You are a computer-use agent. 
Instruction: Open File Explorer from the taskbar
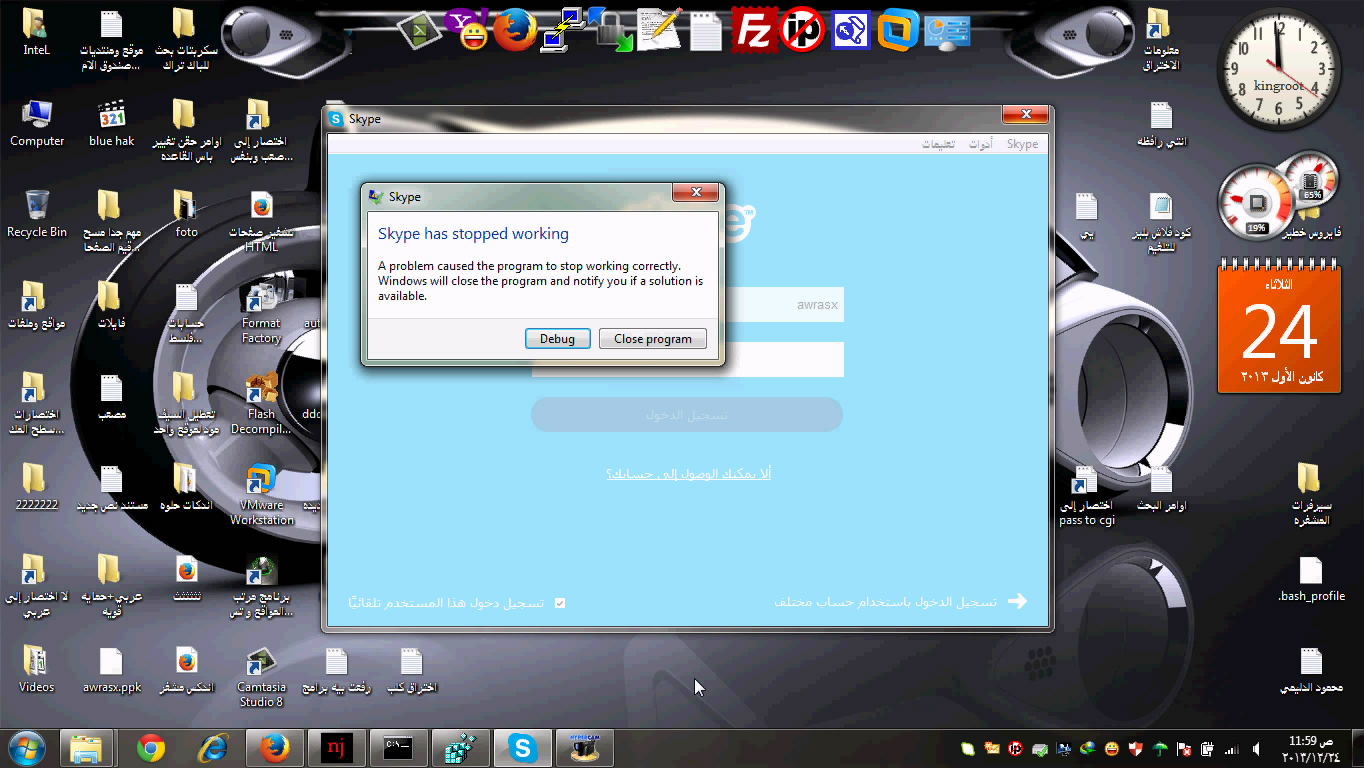87,748
